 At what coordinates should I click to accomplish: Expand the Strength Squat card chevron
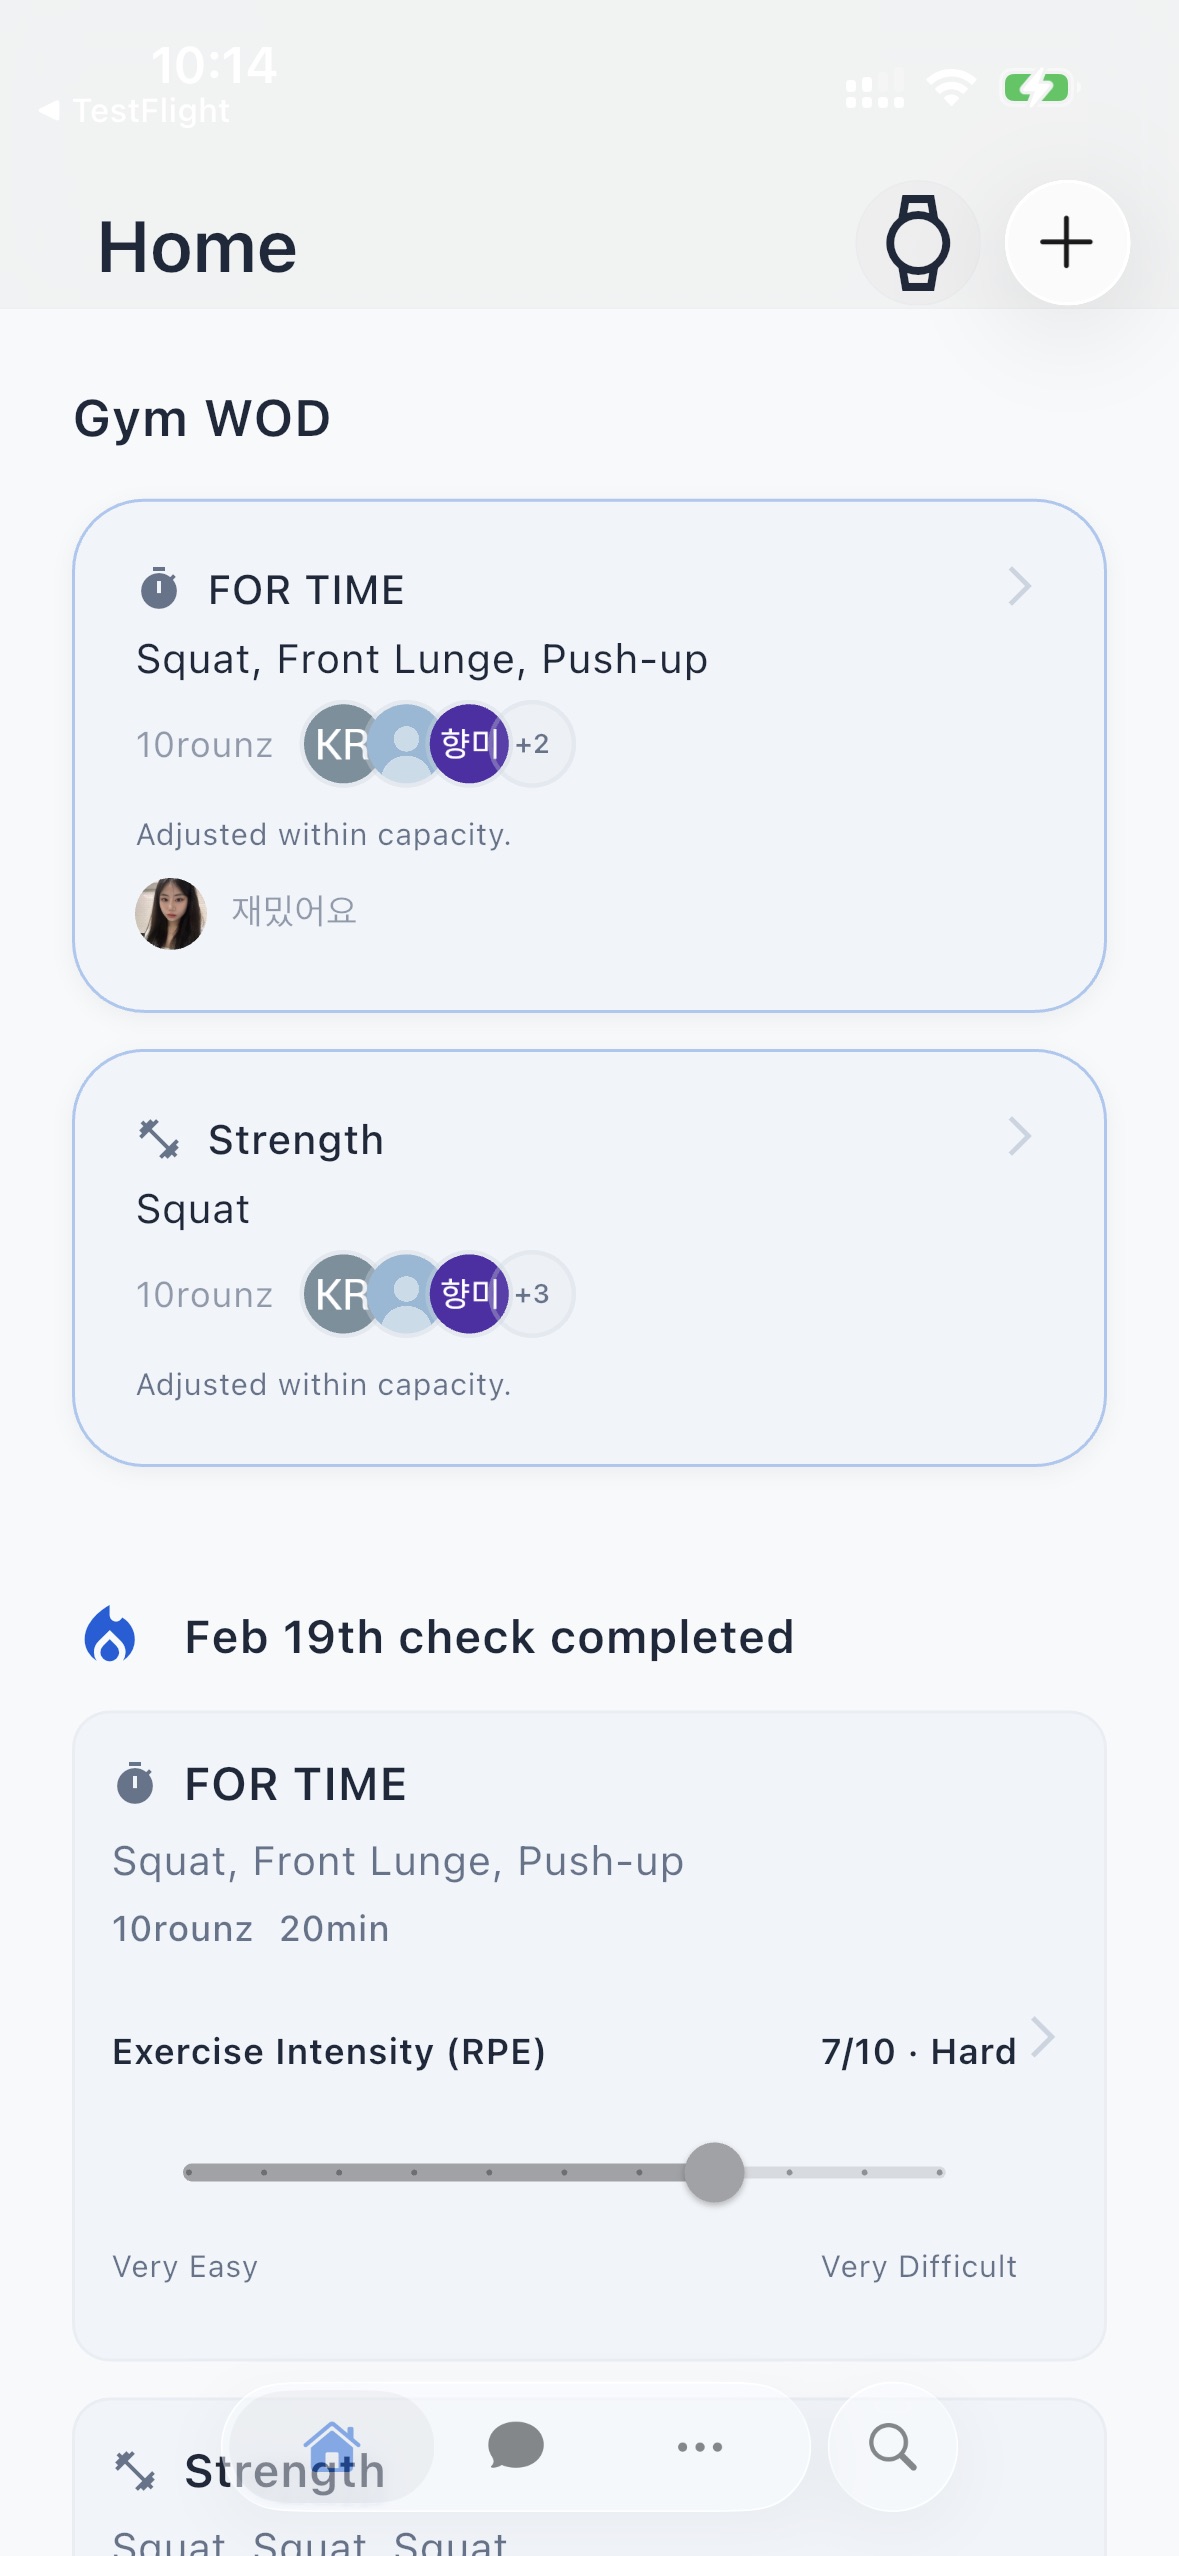click(x=1018, y=1137)
